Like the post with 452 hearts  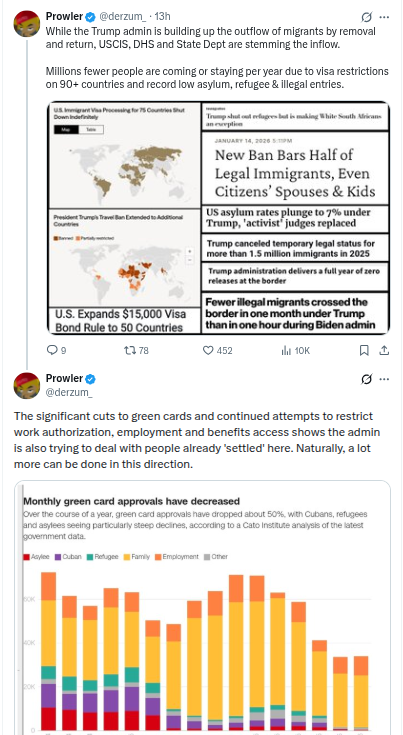tap(217, 351)
